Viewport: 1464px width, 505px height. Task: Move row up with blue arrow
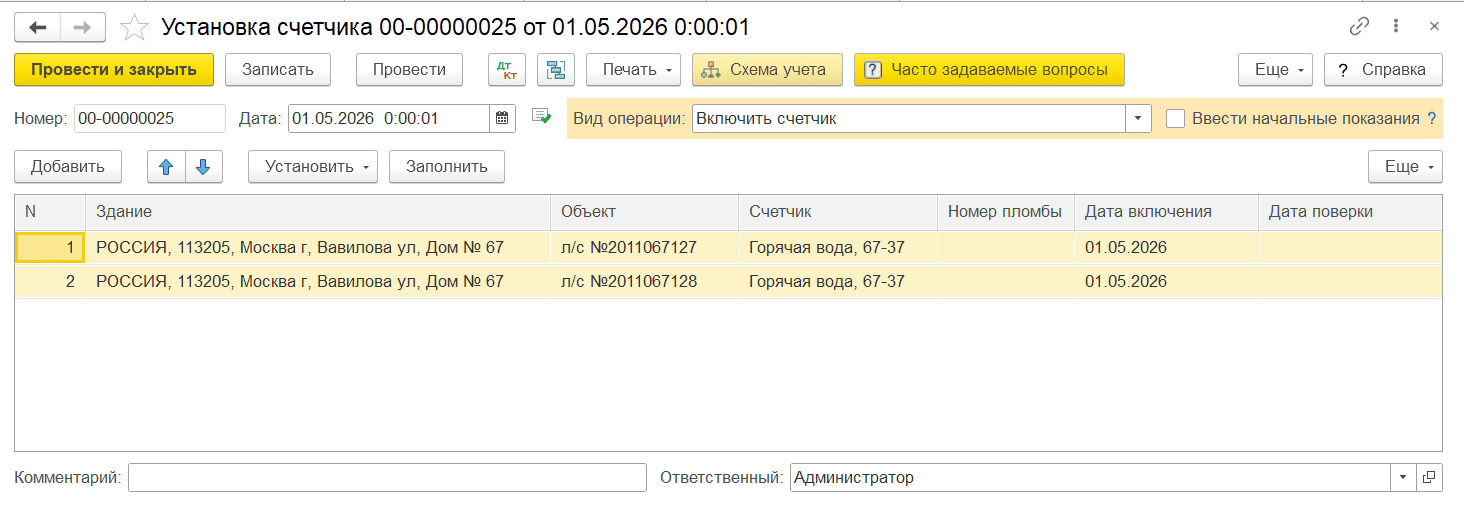[x=166, y=167]
